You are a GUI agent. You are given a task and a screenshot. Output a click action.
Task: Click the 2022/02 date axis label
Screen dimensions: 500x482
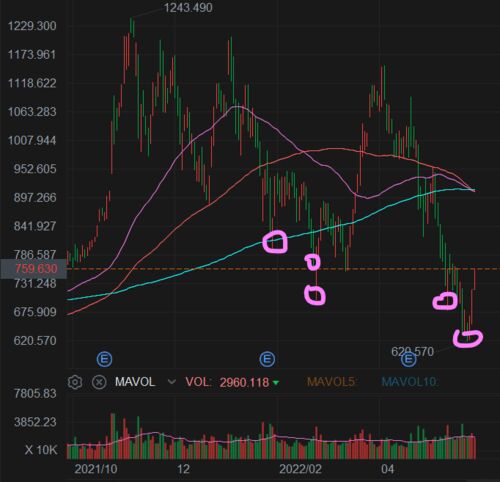tap(300, 469)
